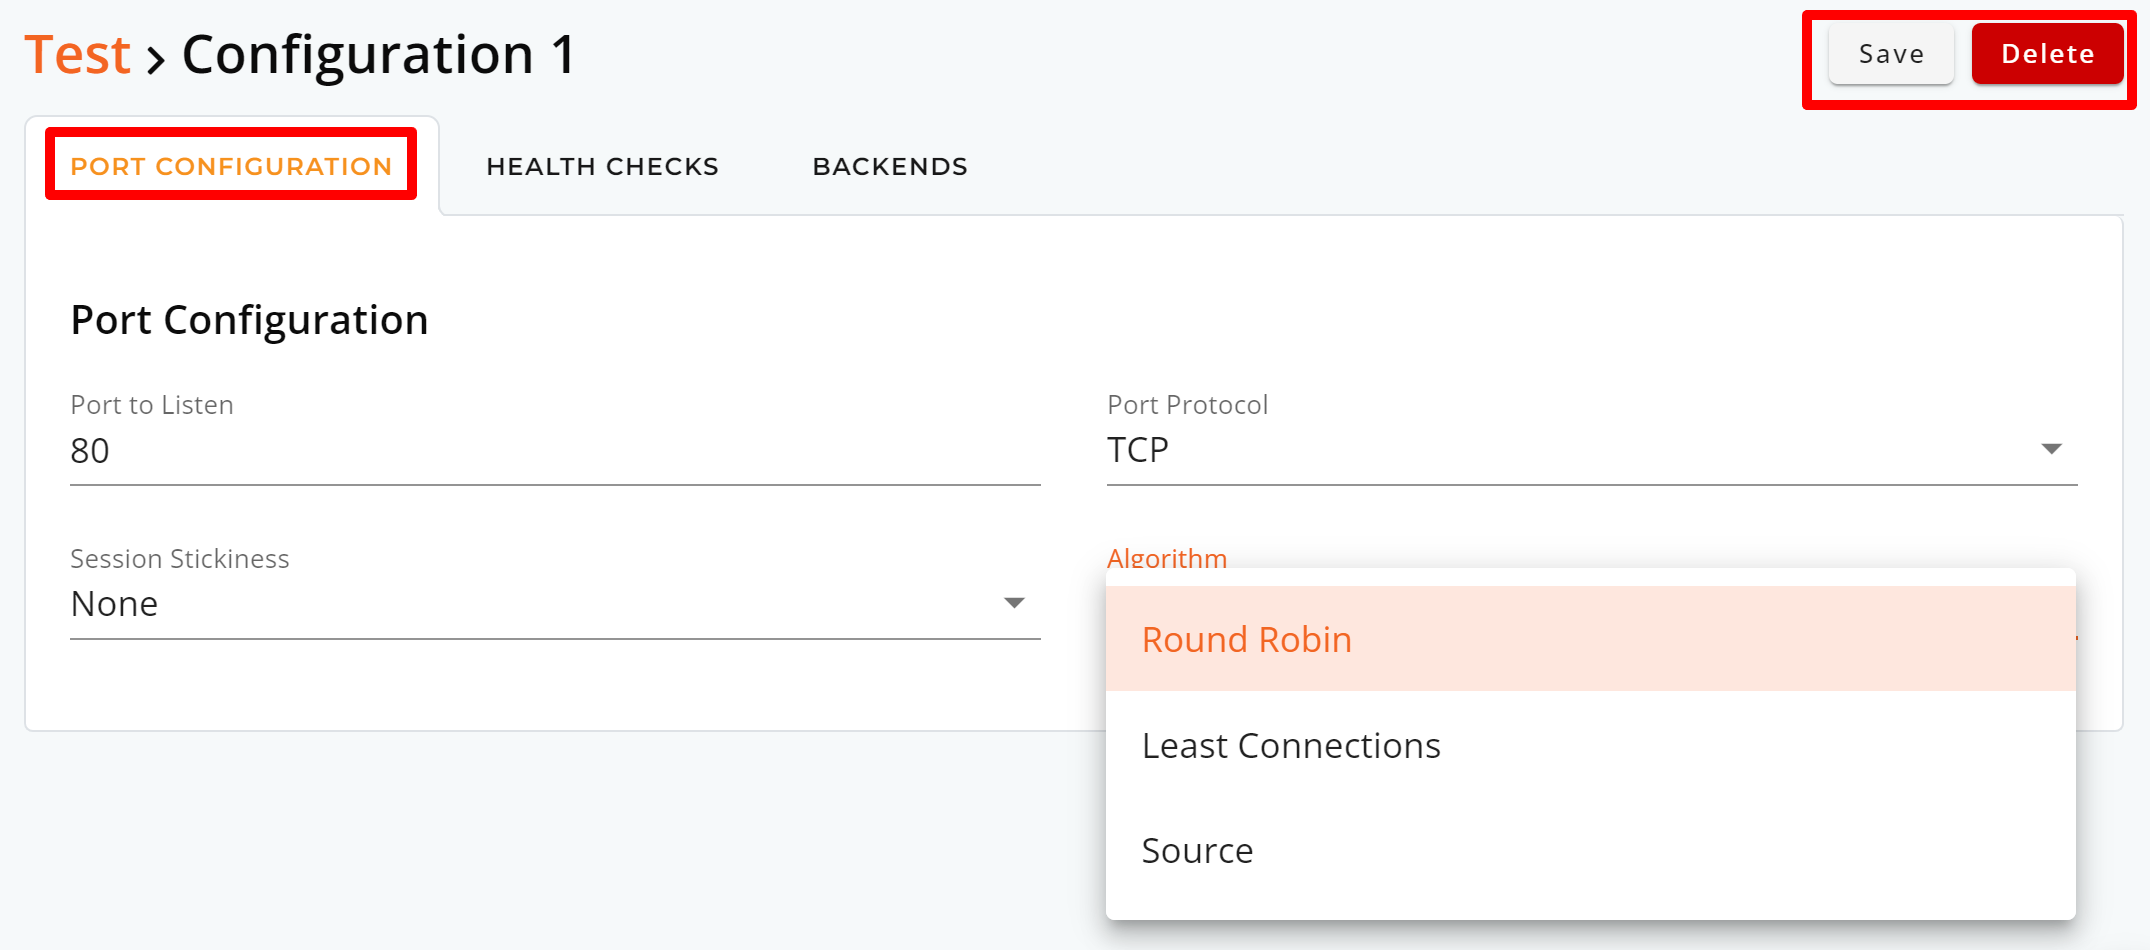2150x950 pixels.
Task: Pick the Source algorithm option
Action: point(1591,850)
